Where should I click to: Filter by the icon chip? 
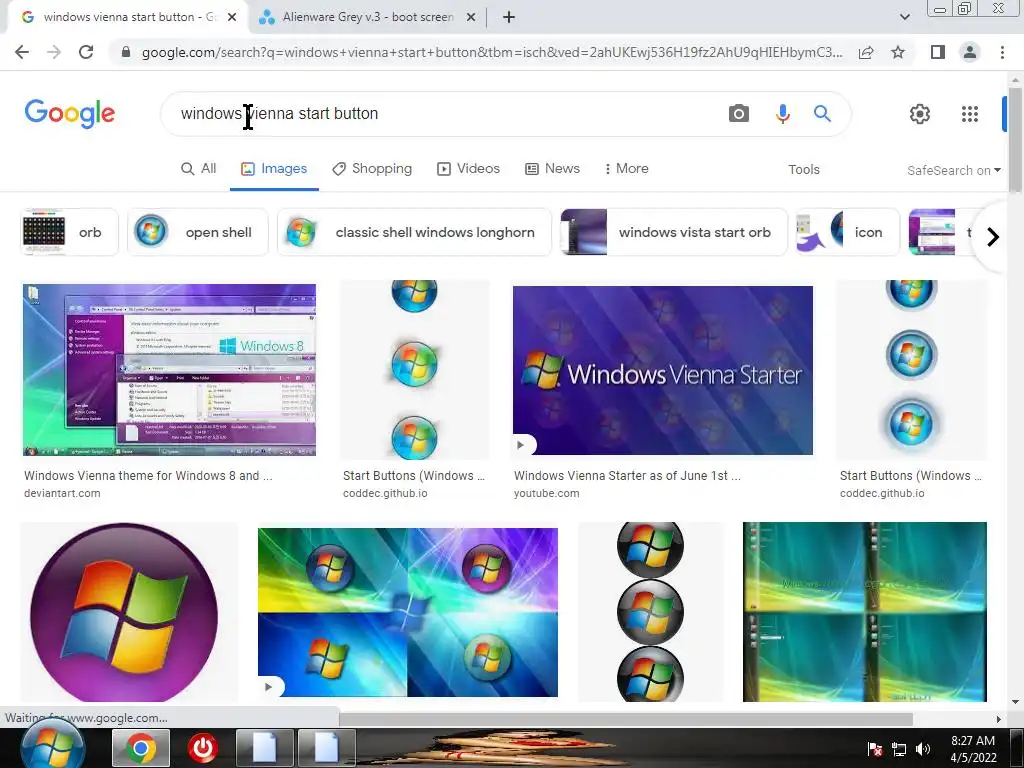pos(848,232)
